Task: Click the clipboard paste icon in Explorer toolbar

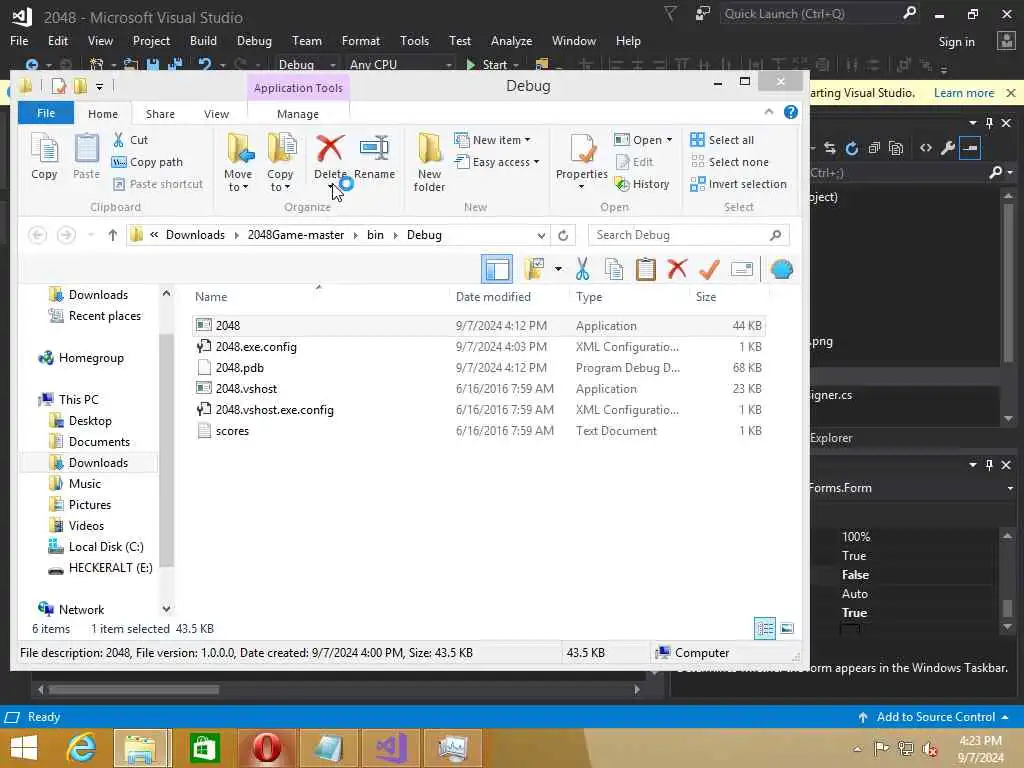Action: pos(645,269)
